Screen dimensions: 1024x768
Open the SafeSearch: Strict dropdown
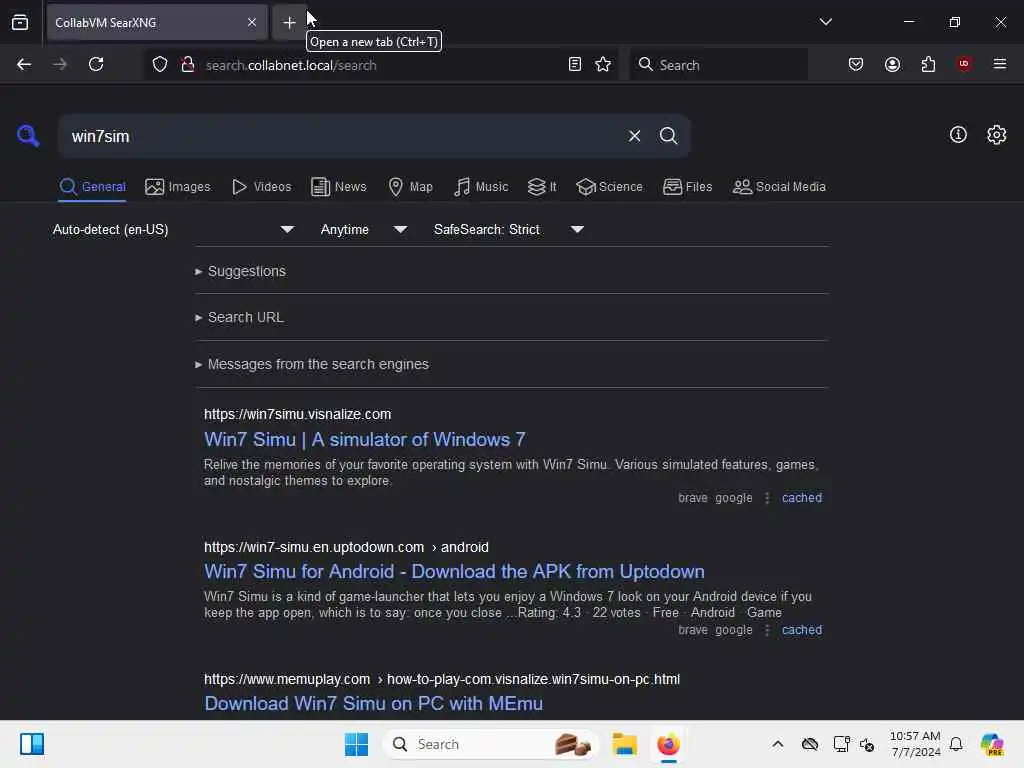tap(508, 229)
